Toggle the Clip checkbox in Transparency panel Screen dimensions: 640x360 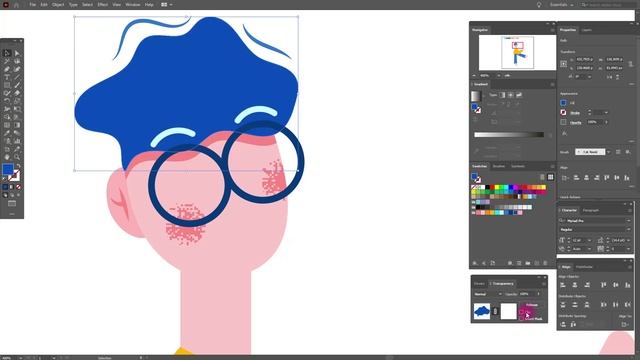pyautogui.click(x=522, y=312)
